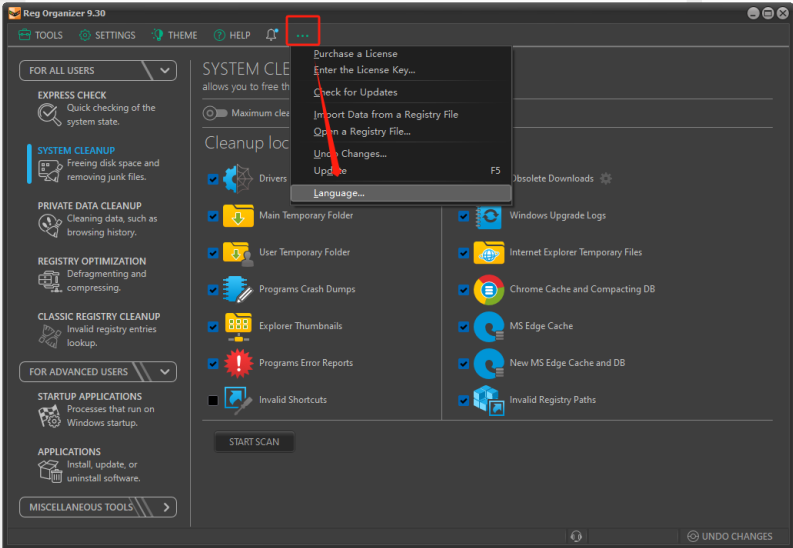
Task: Uncheck Internet Explorer Temporary Files checkbox
Action: coord(463,253)
